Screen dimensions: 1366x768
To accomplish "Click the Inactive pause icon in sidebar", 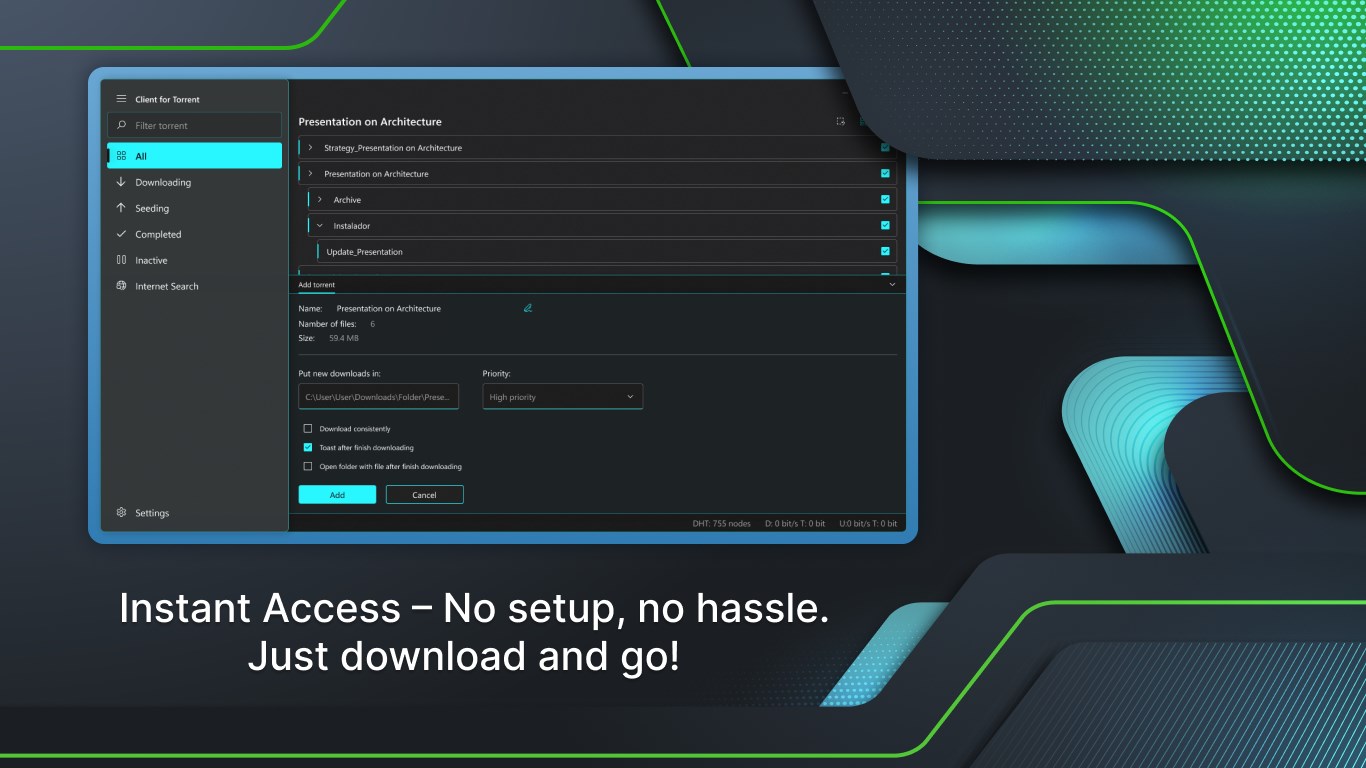I will coord(122,260).
